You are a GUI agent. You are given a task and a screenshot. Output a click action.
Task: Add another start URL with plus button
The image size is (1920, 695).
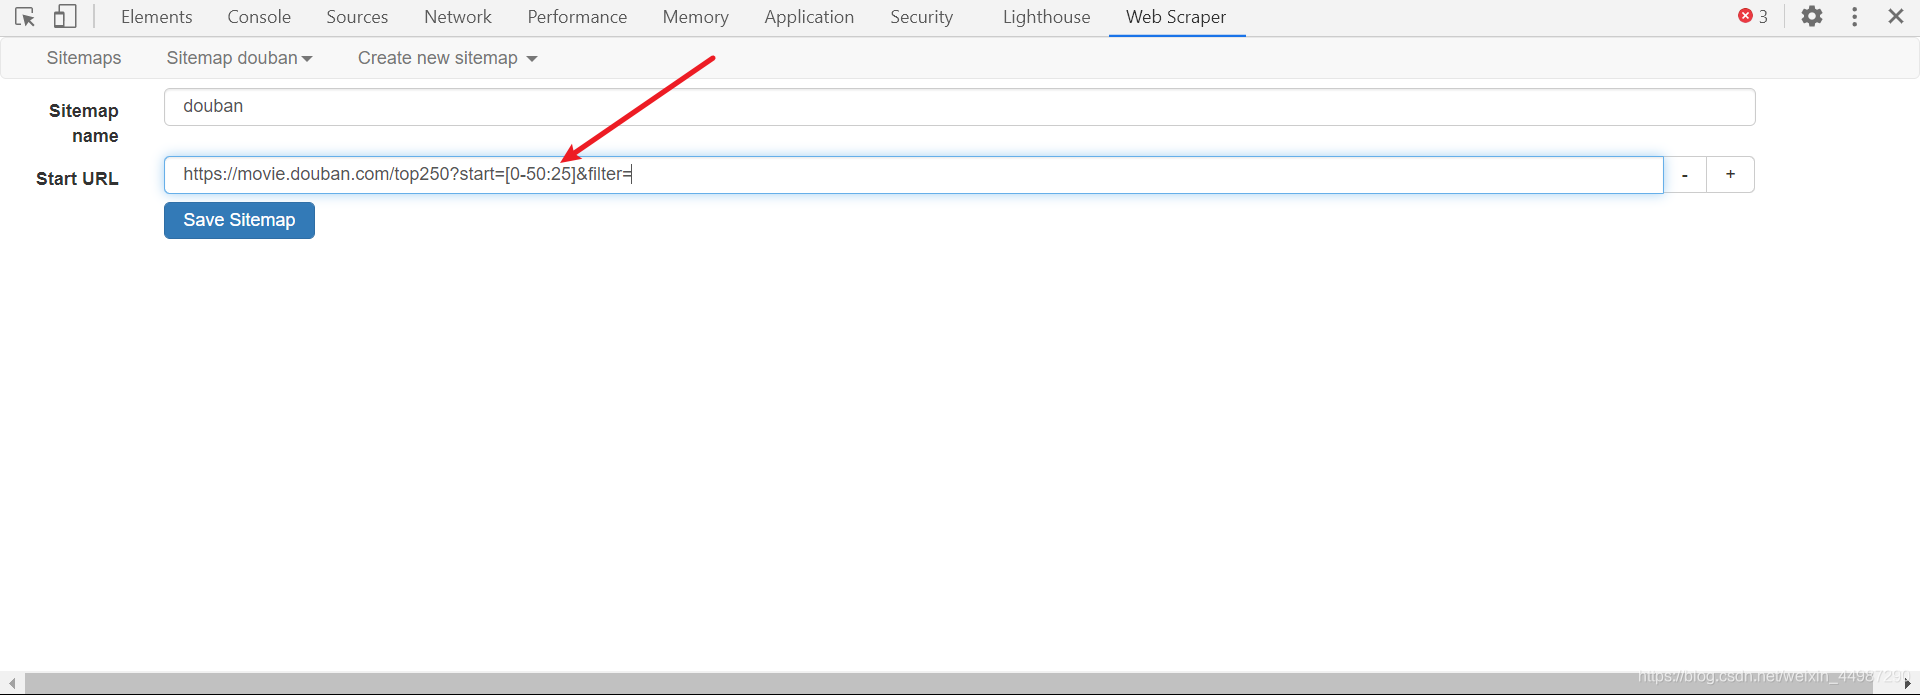(x=1730, y=174)
